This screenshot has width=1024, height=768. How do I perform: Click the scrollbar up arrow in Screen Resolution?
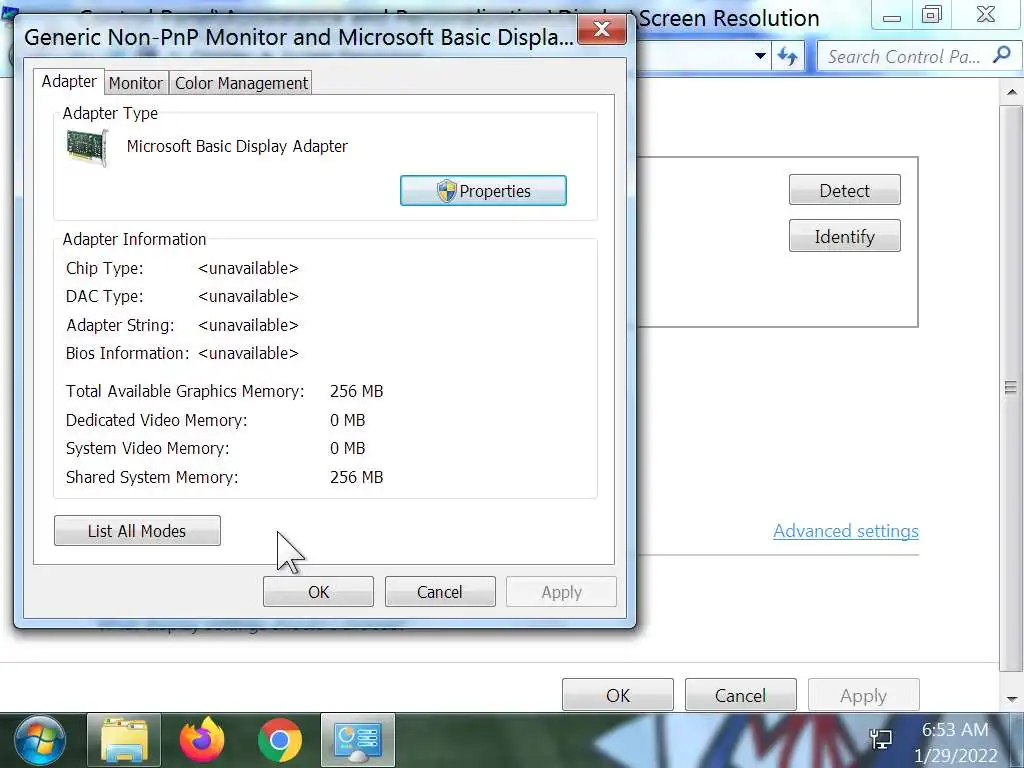(1012, 92)
